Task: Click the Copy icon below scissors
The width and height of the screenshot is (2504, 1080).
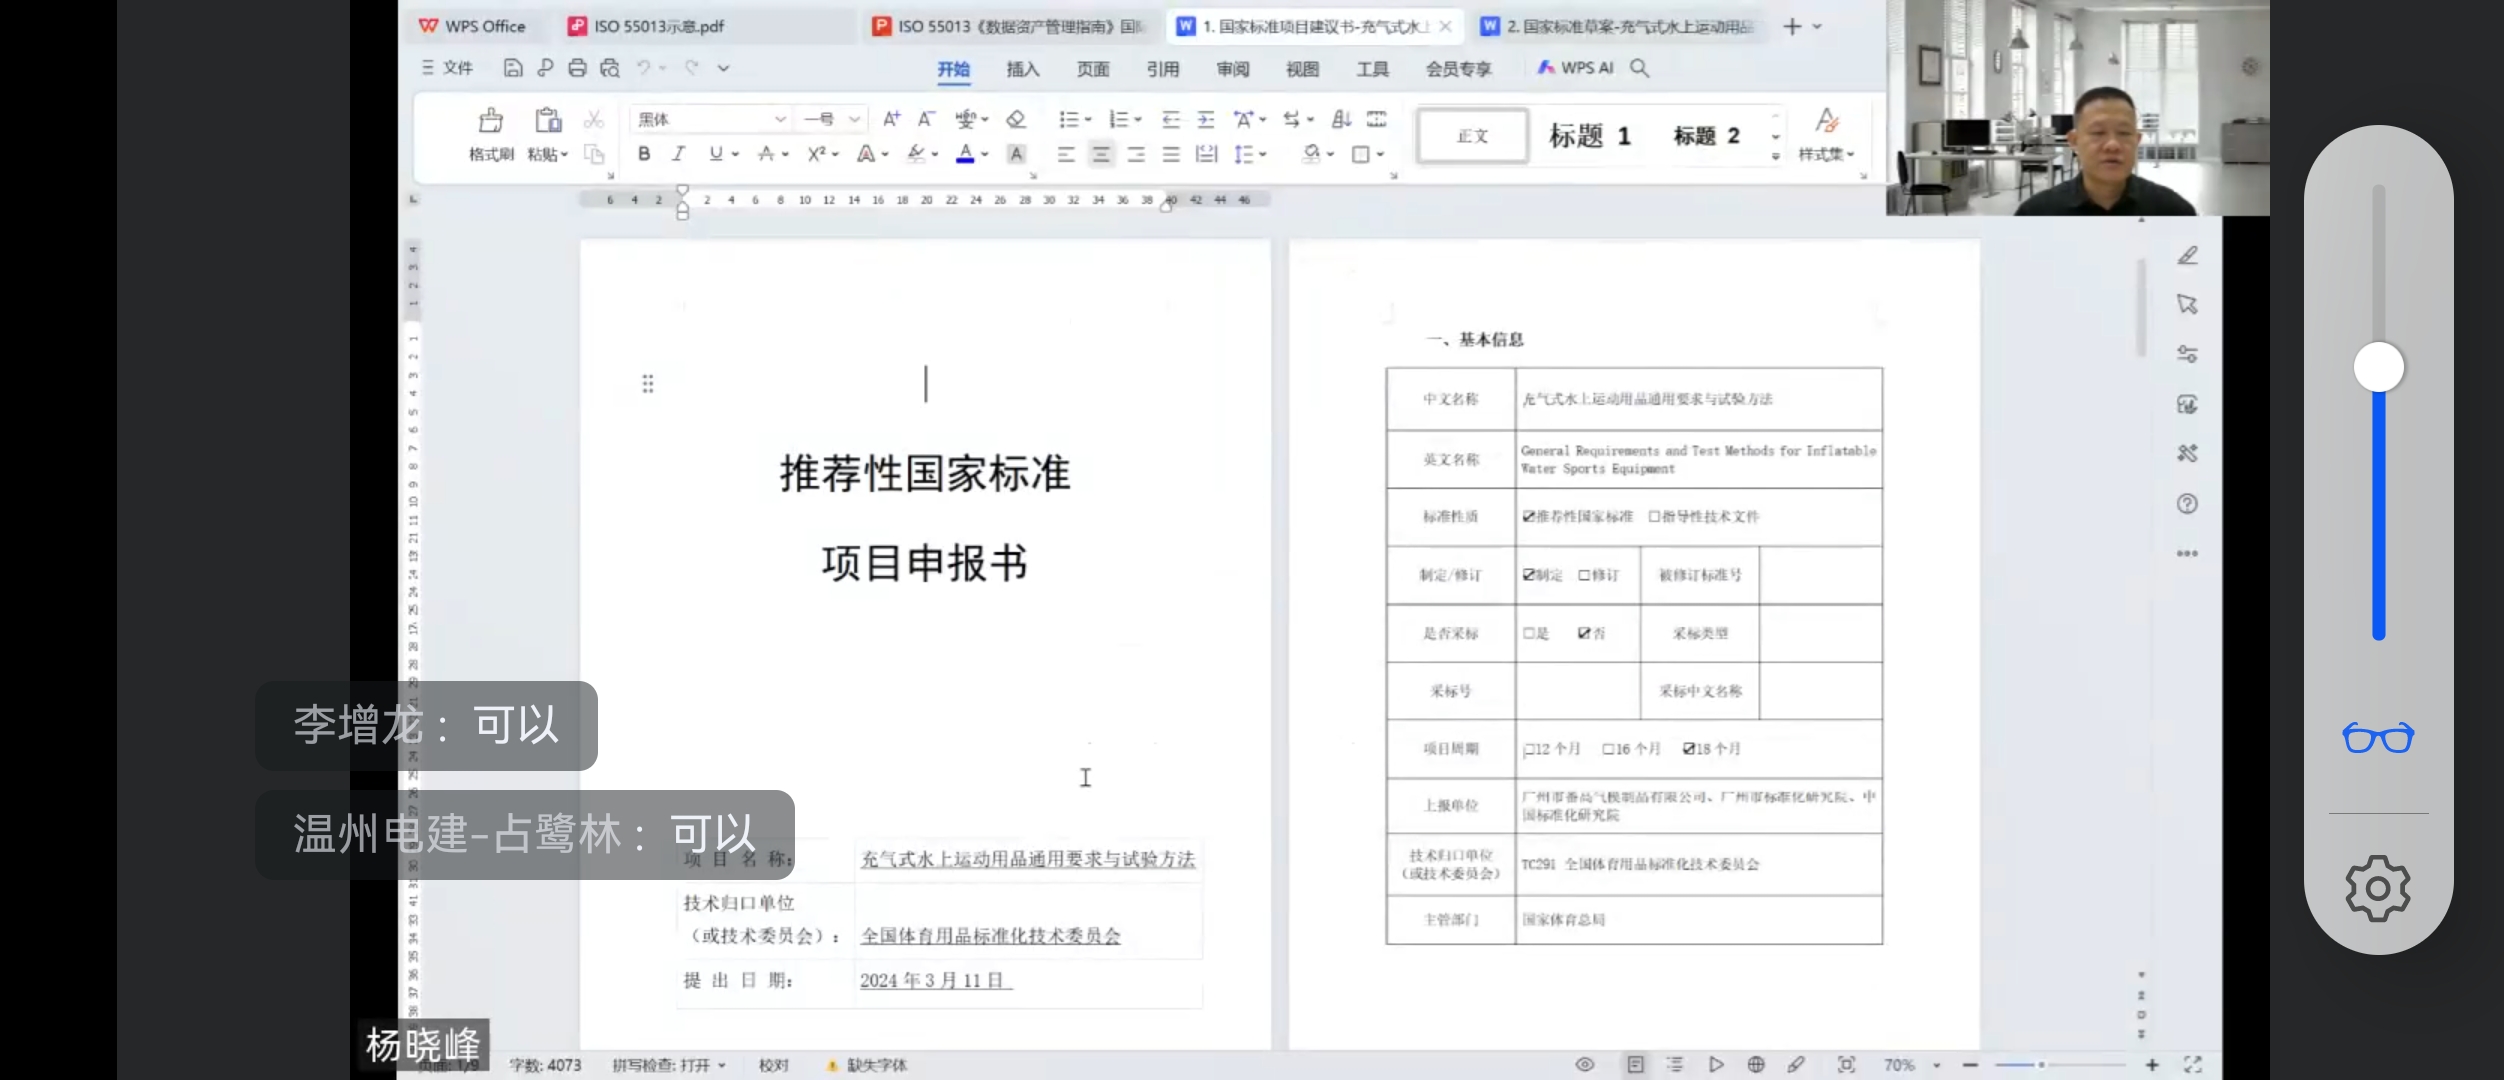Action: point(594,154)
